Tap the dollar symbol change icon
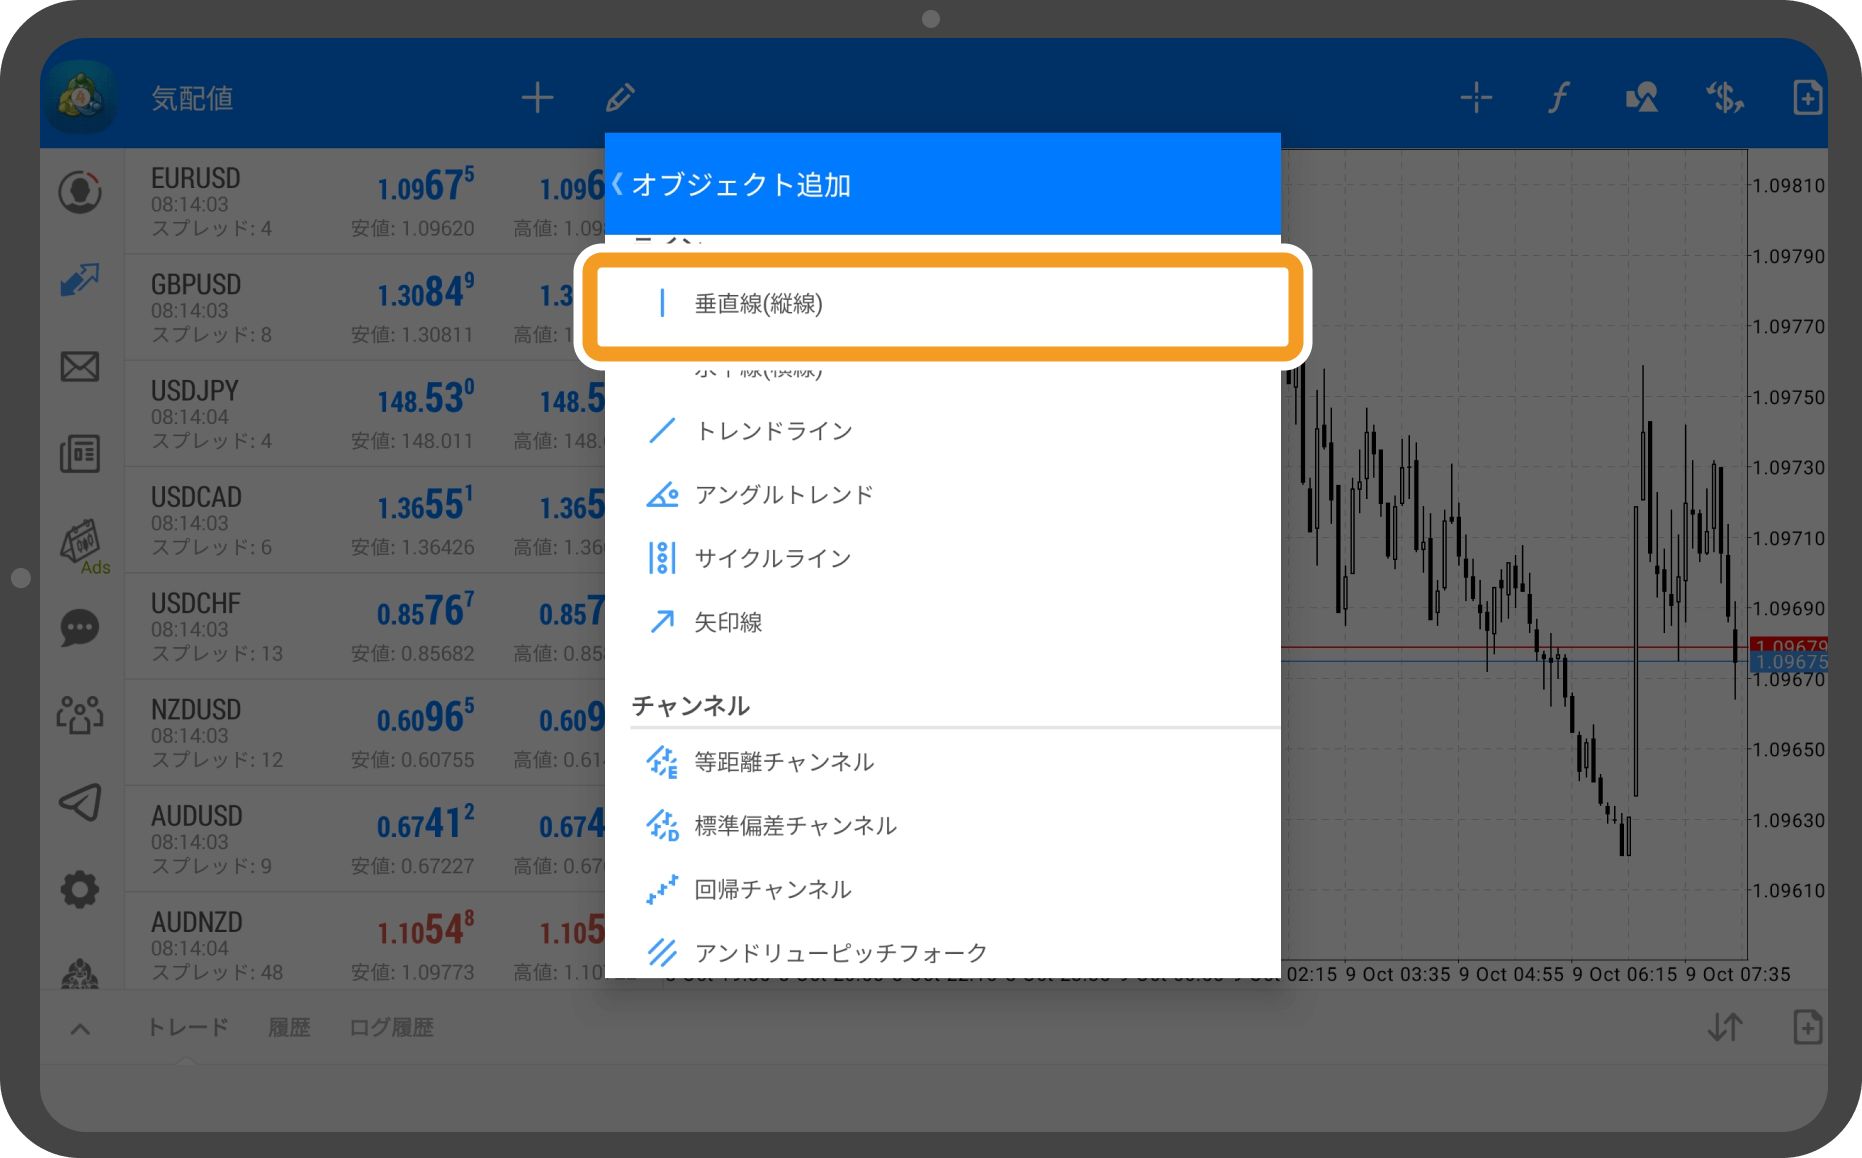Screen dimensions: 1862x1158 (x=1724, y=98)
